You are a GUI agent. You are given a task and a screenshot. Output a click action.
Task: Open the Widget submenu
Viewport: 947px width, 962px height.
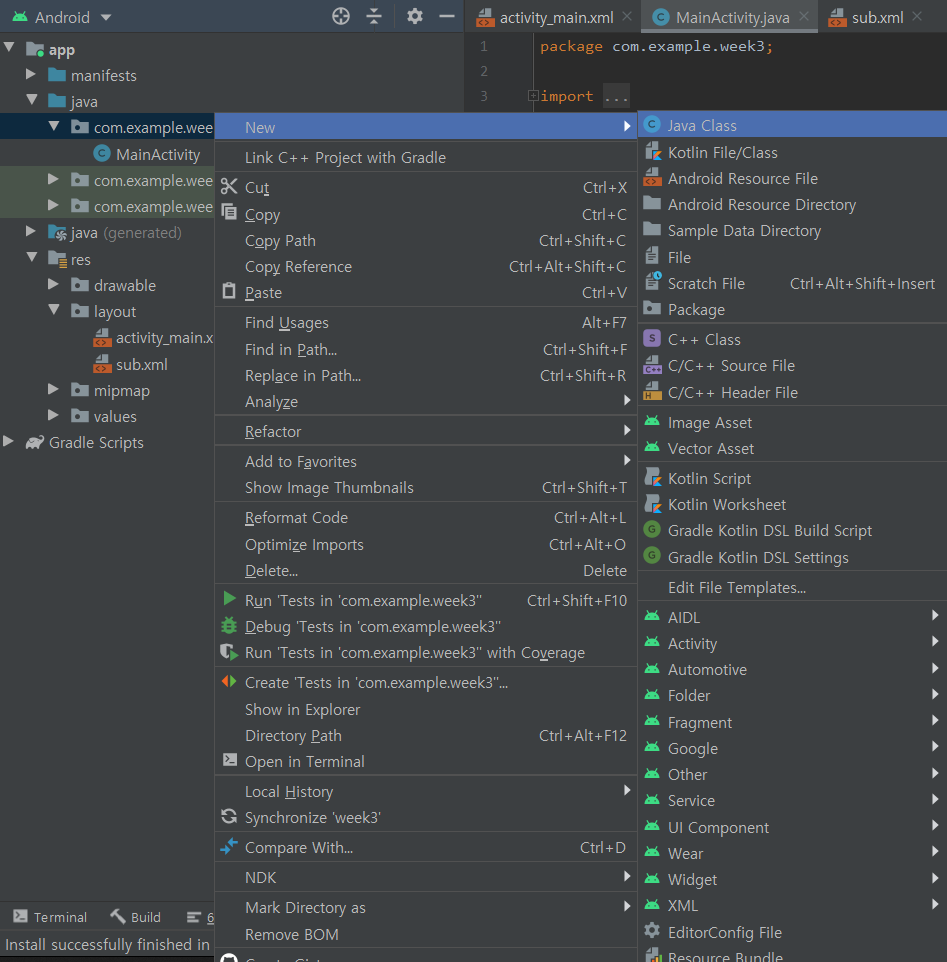coord(792,879)
